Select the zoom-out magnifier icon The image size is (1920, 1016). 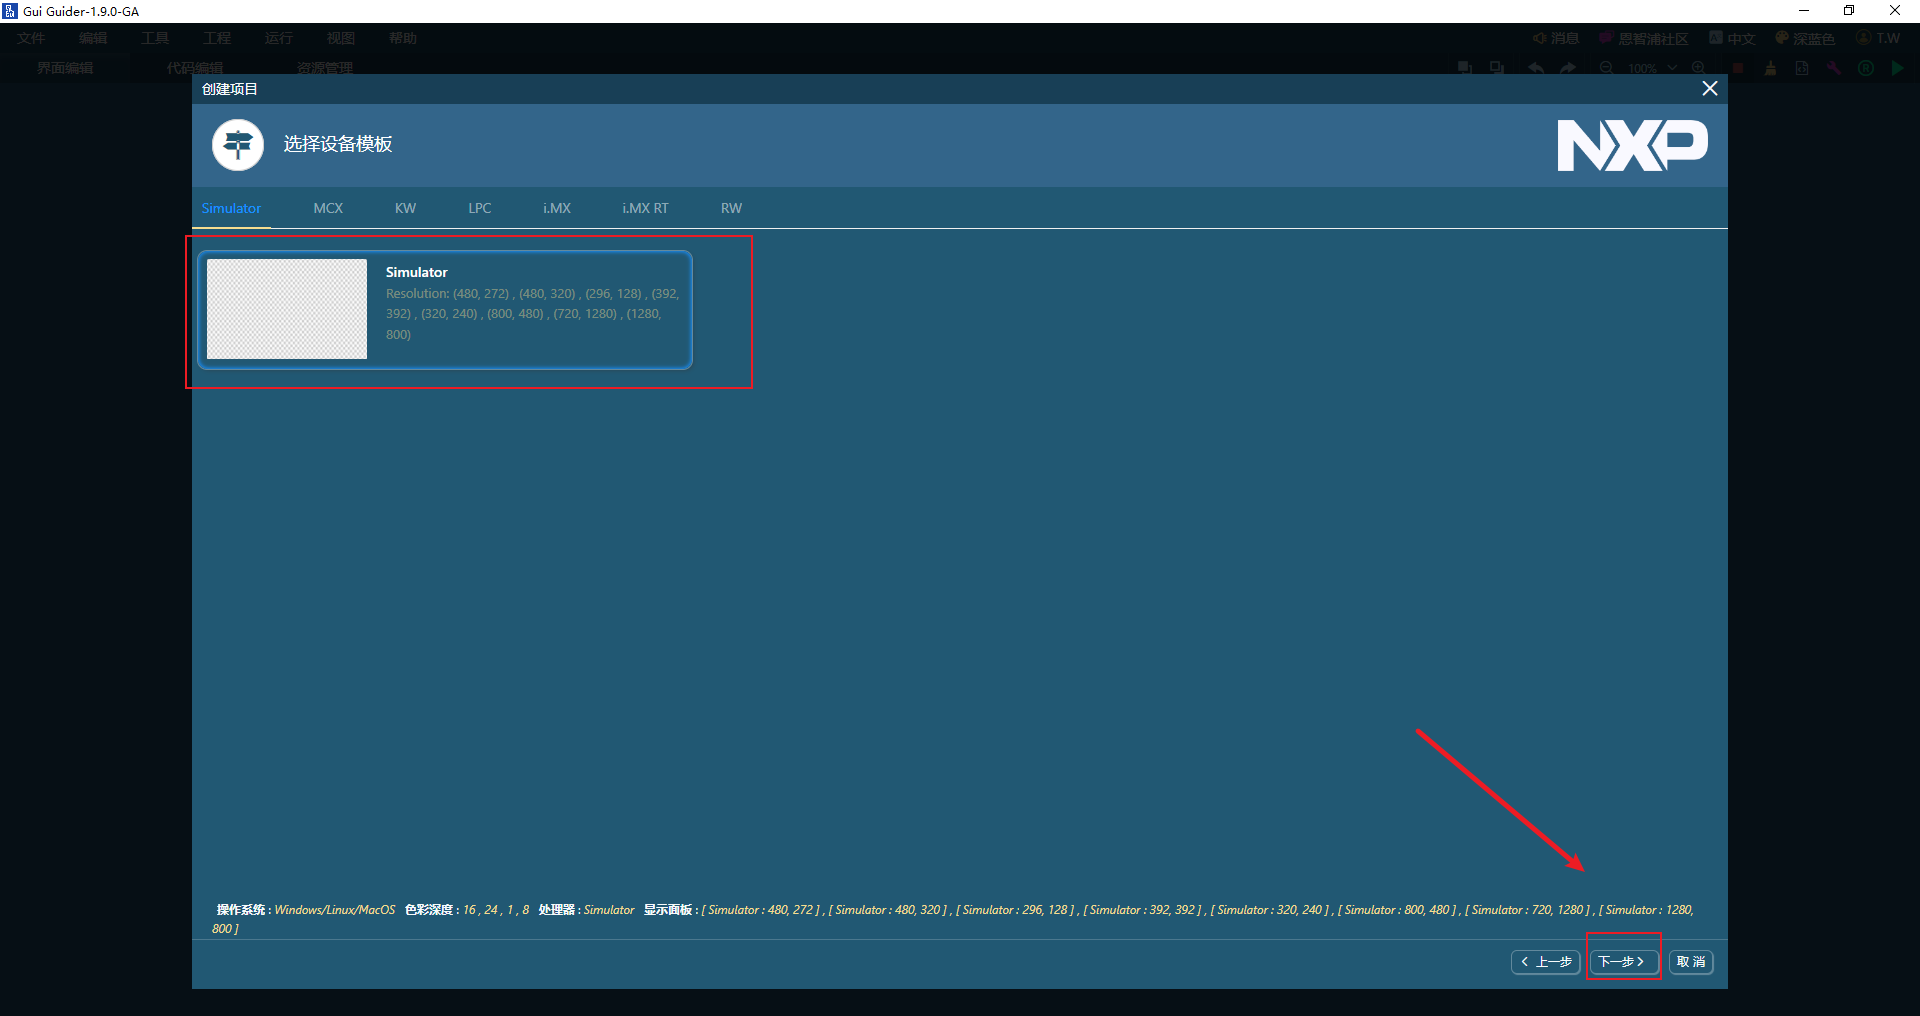(x=1607, y=68)
